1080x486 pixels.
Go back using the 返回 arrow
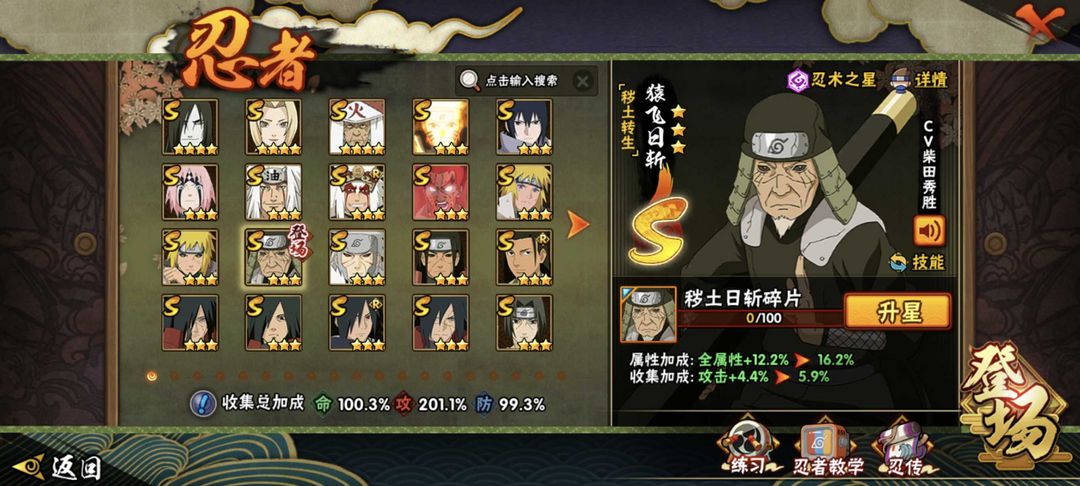pyautogui.click(x=59, y=468)
